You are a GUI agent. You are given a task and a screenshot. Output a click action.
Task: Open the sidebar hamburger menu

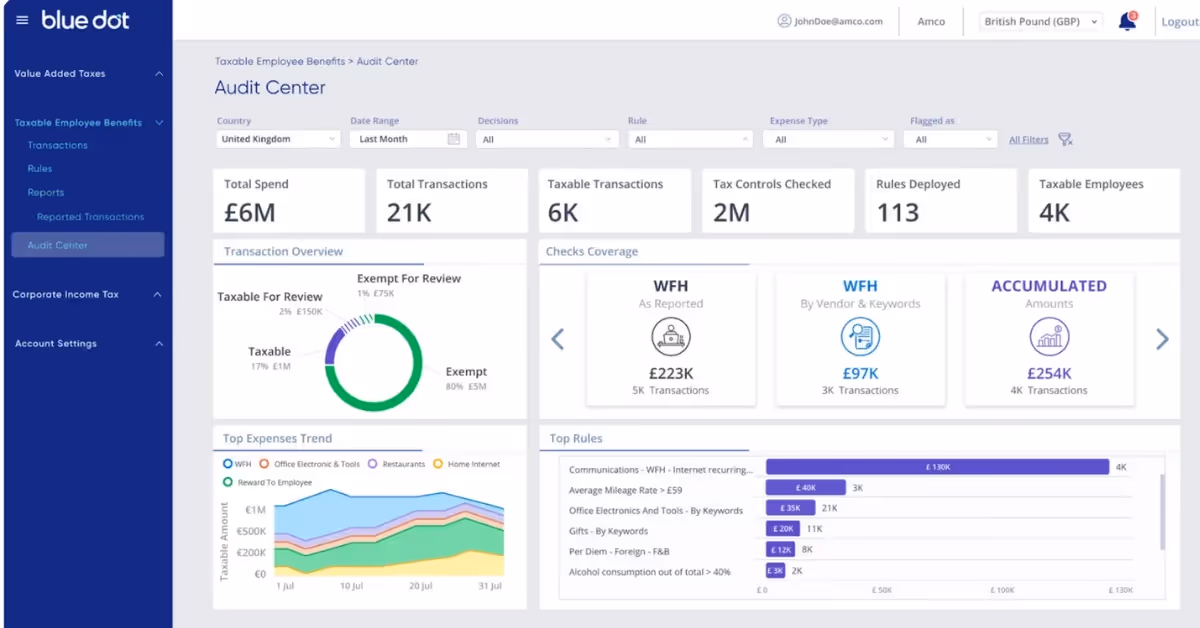[21, 19]
